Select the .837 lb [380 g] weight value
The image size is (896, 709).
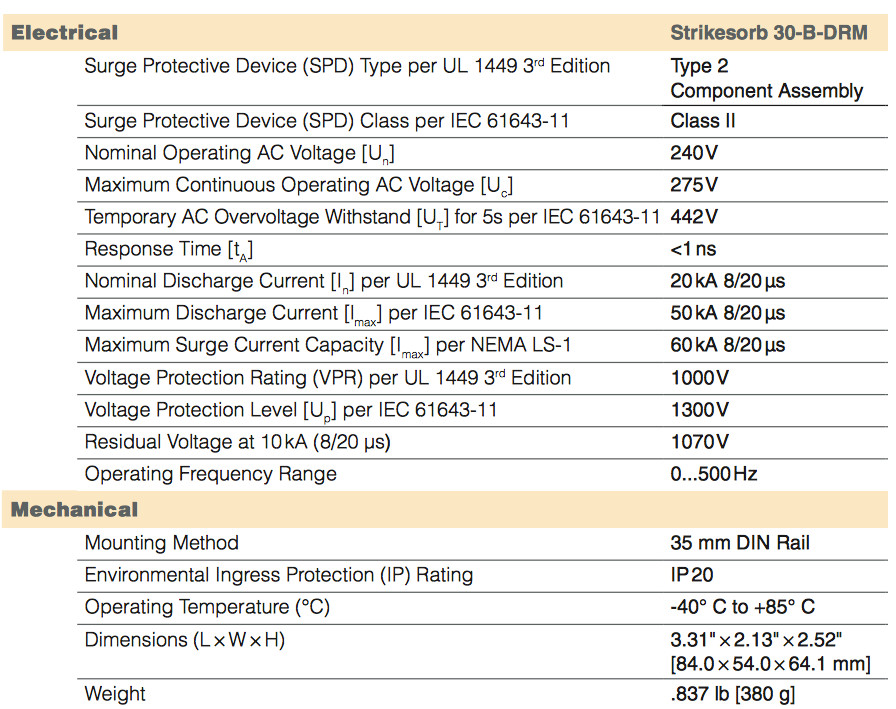pos(733,694)
